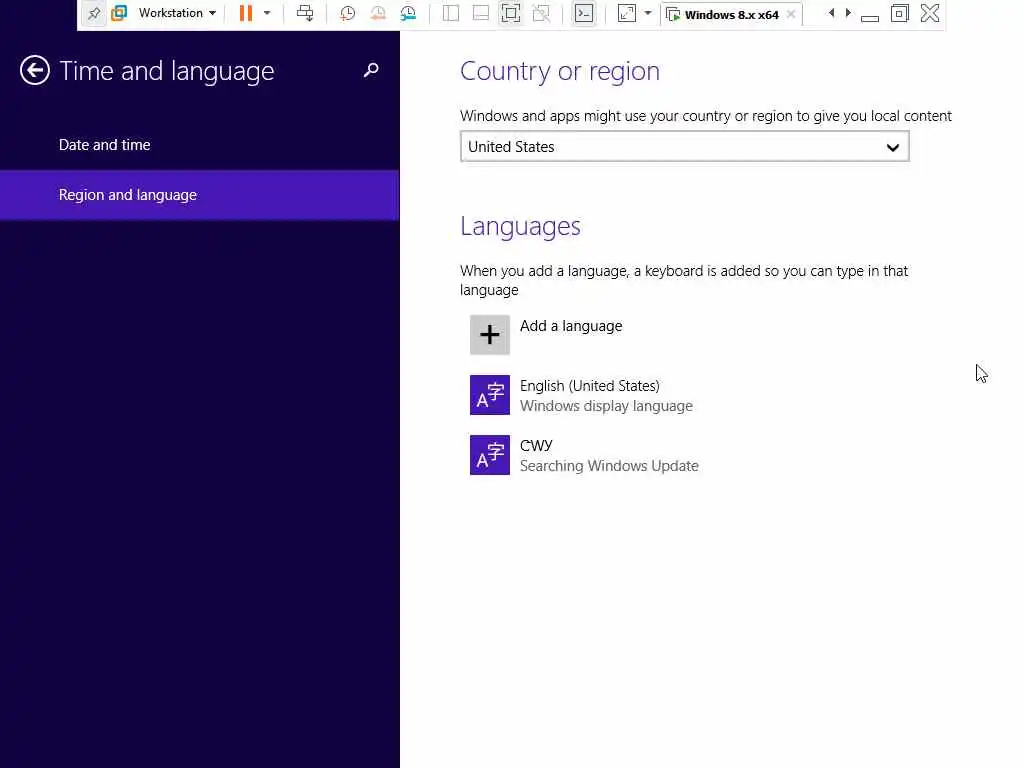Restore the VMware window size
1024x768 pixels.
click(899, 13)
